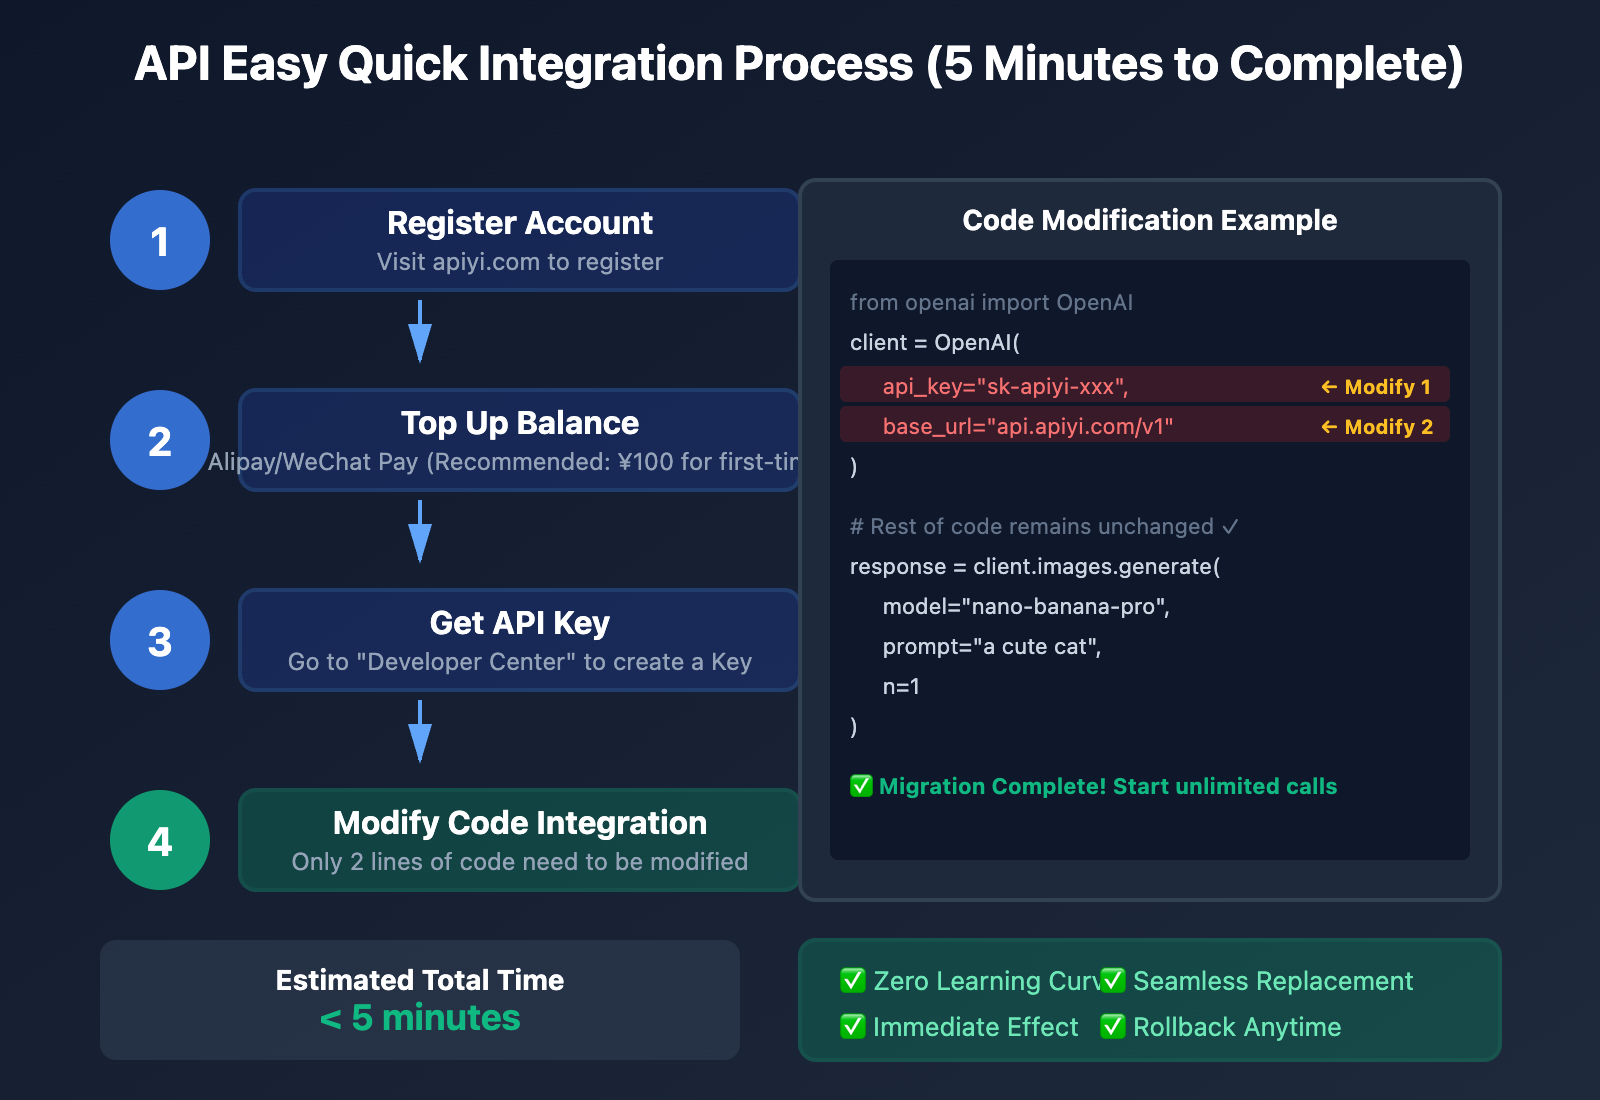Click the Modify 2 annotation on base_url line
The image size is (1600, 1100).
point(1377,426)
